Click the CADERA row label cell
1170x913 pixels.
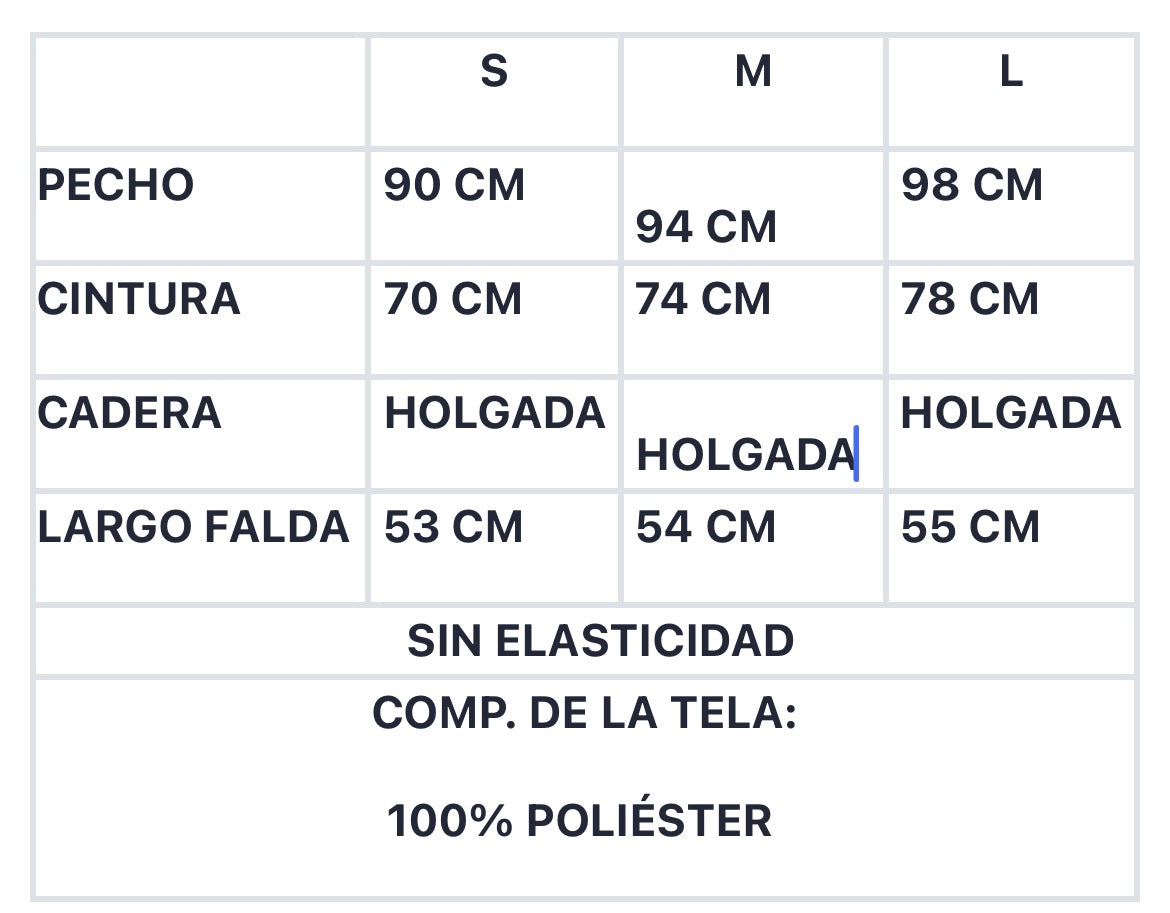point(201,434)
